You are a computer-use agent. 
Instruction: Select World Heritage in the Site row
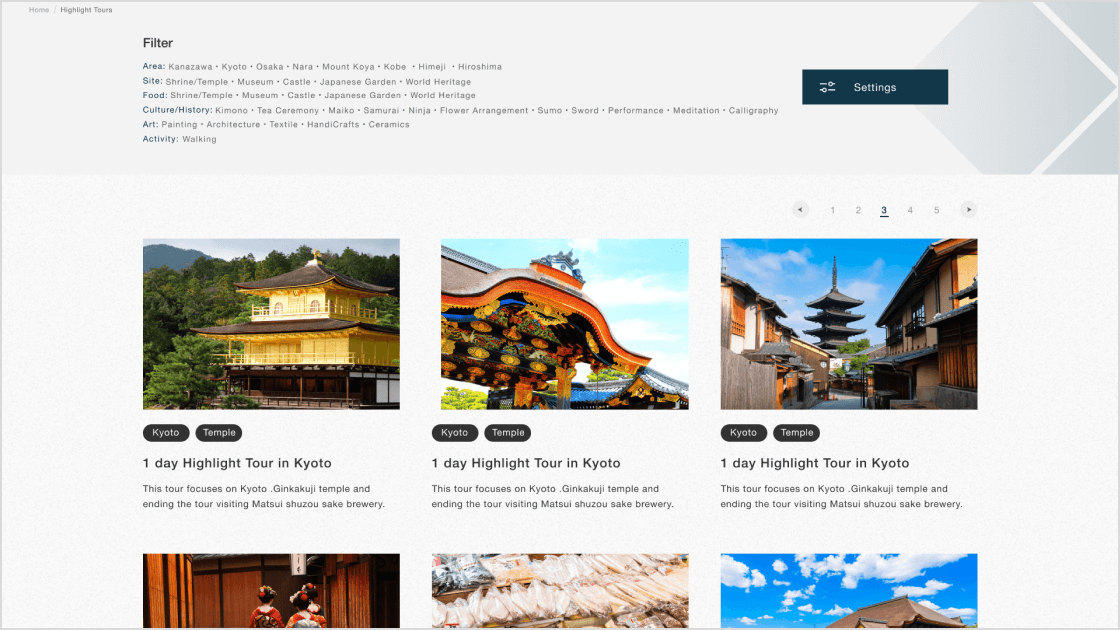[x=438, y=81]
